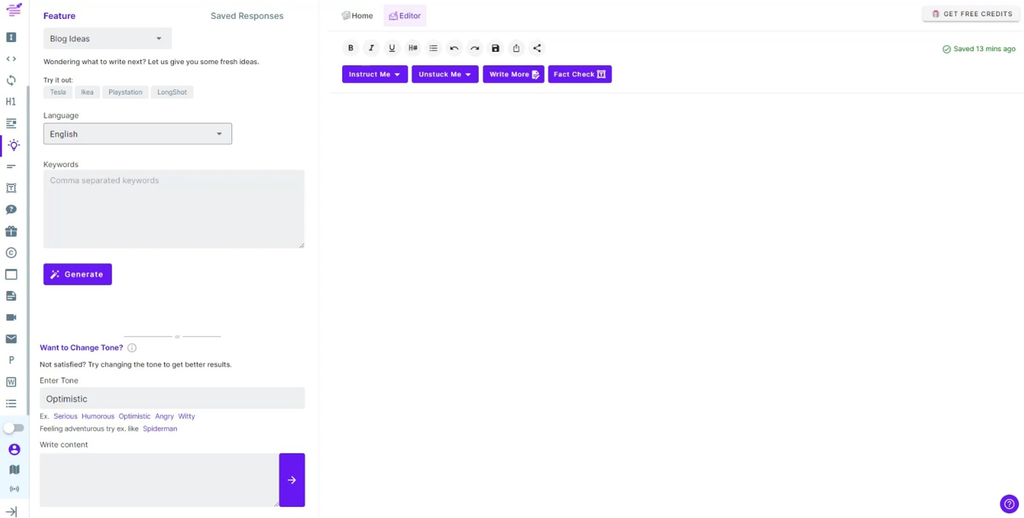The image size is (1024, 518).
Task: Click the Underline formatting icon
Action: click(392, 48)
